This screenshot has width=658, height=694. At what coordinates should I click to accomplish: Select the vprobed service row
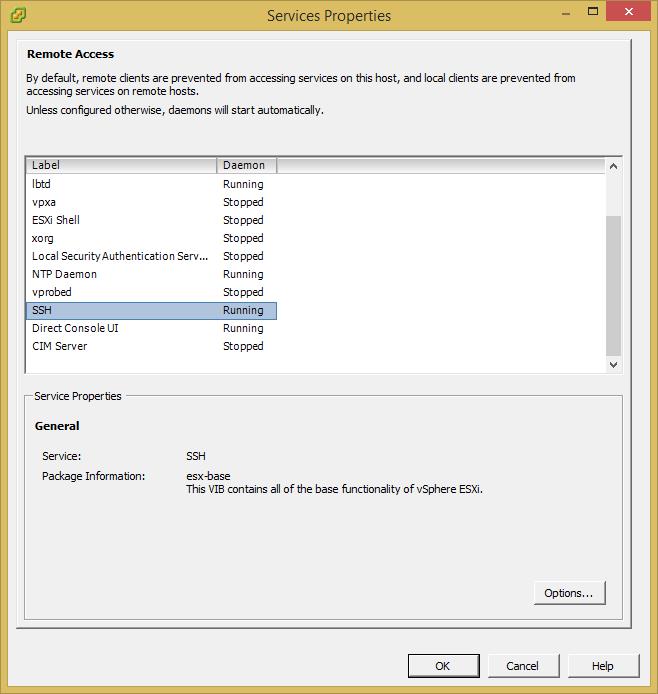pyautogui.click(x=151, y=292)
